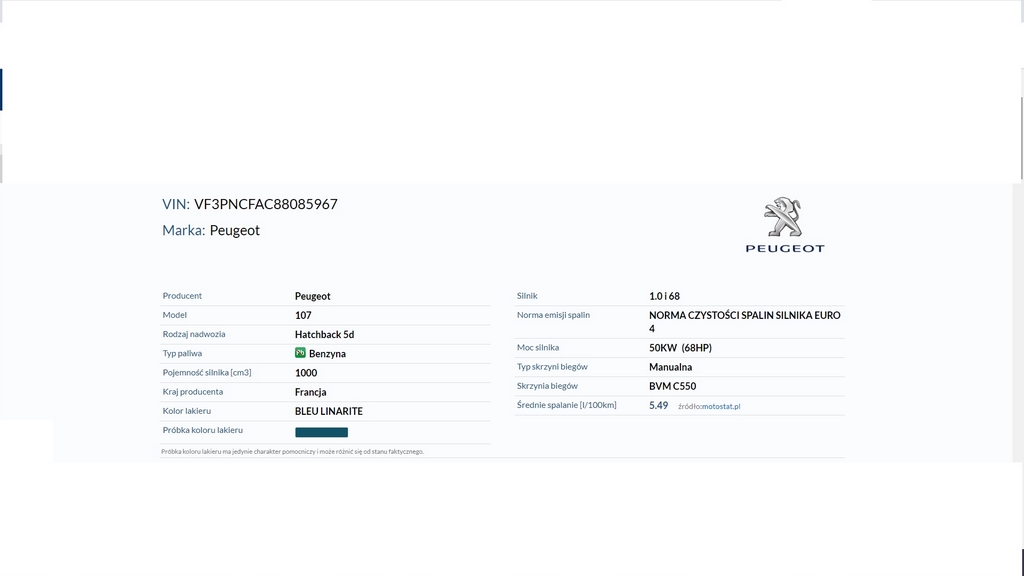This screenshot has width=1024, height=576.
Task: Click the Peugeot lion logo
Action: [x=784, y=225]
